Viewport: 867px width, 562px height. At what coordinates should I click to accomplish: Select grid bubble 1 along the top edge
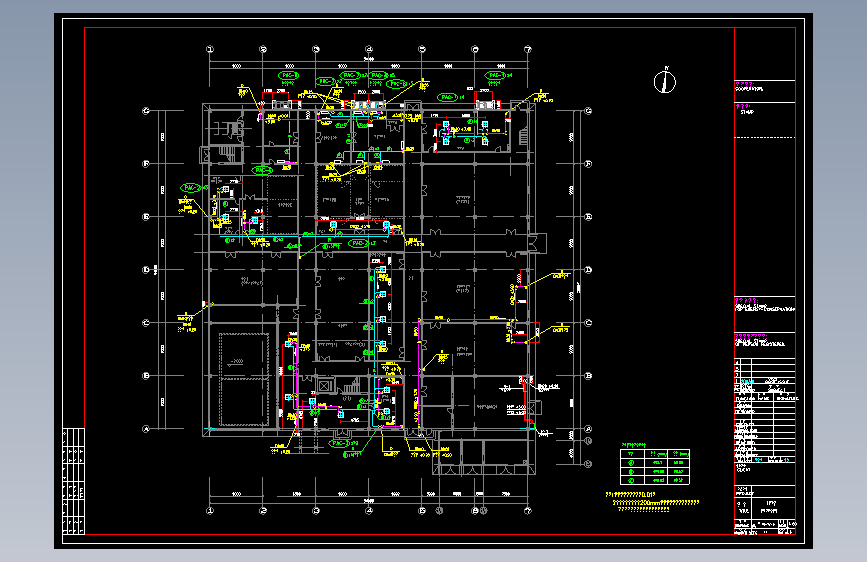pyautogui.click(x=210, y=49)
